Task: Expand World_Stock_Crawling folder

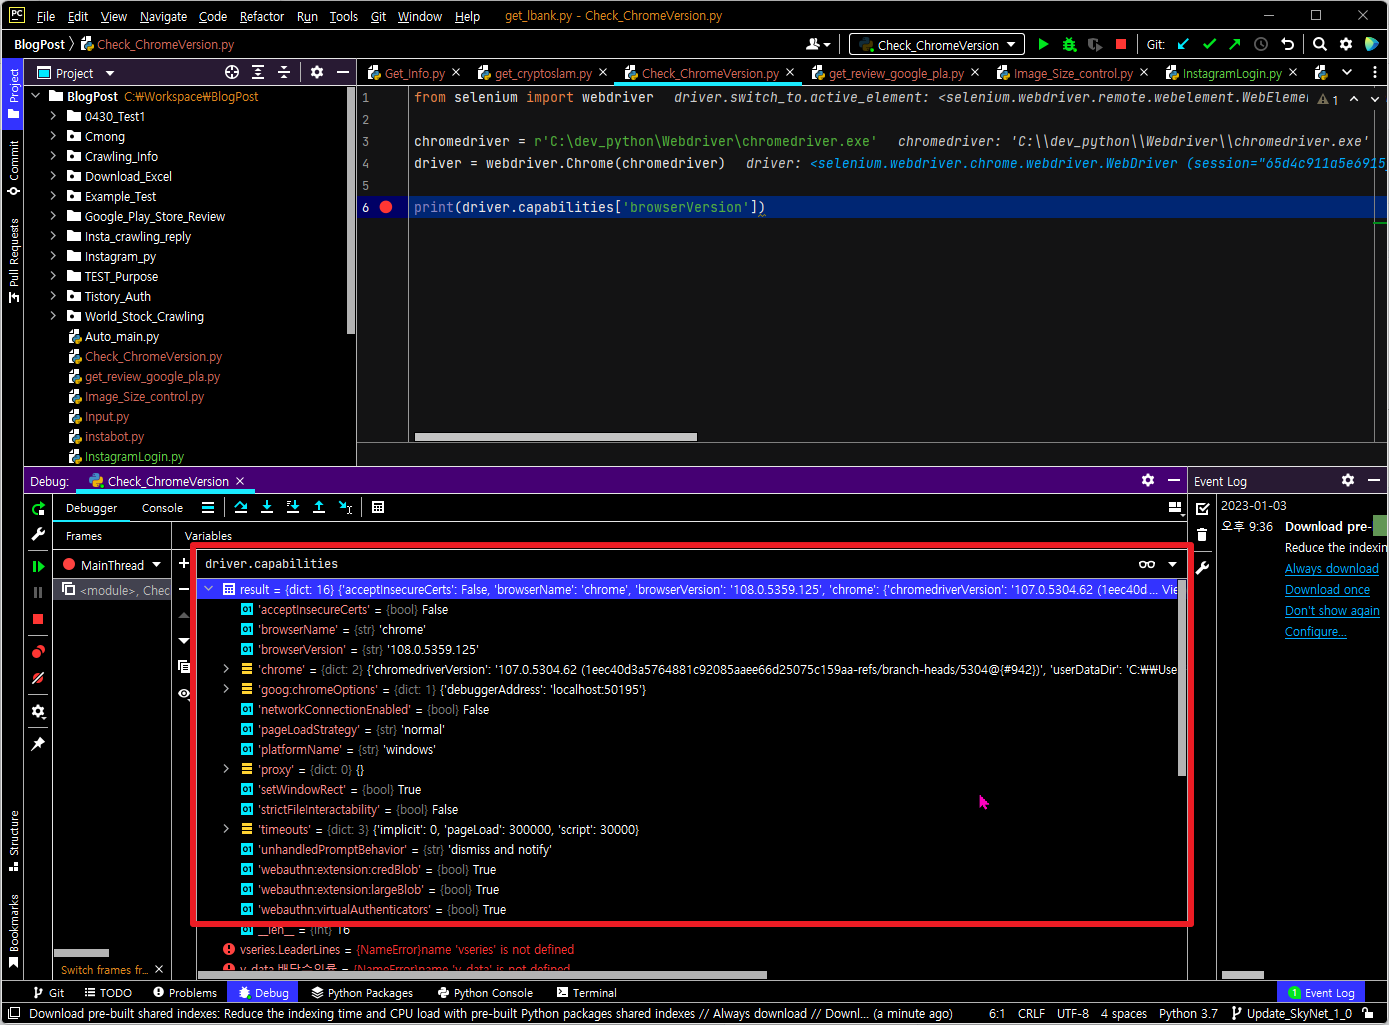Action: [53, 316]
